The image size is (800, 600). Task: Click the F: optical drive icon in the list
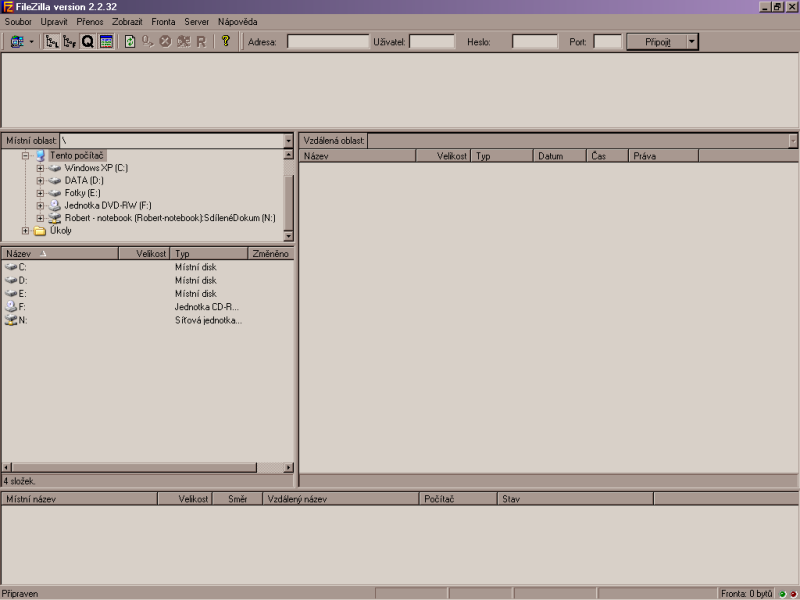coord(11,307)
